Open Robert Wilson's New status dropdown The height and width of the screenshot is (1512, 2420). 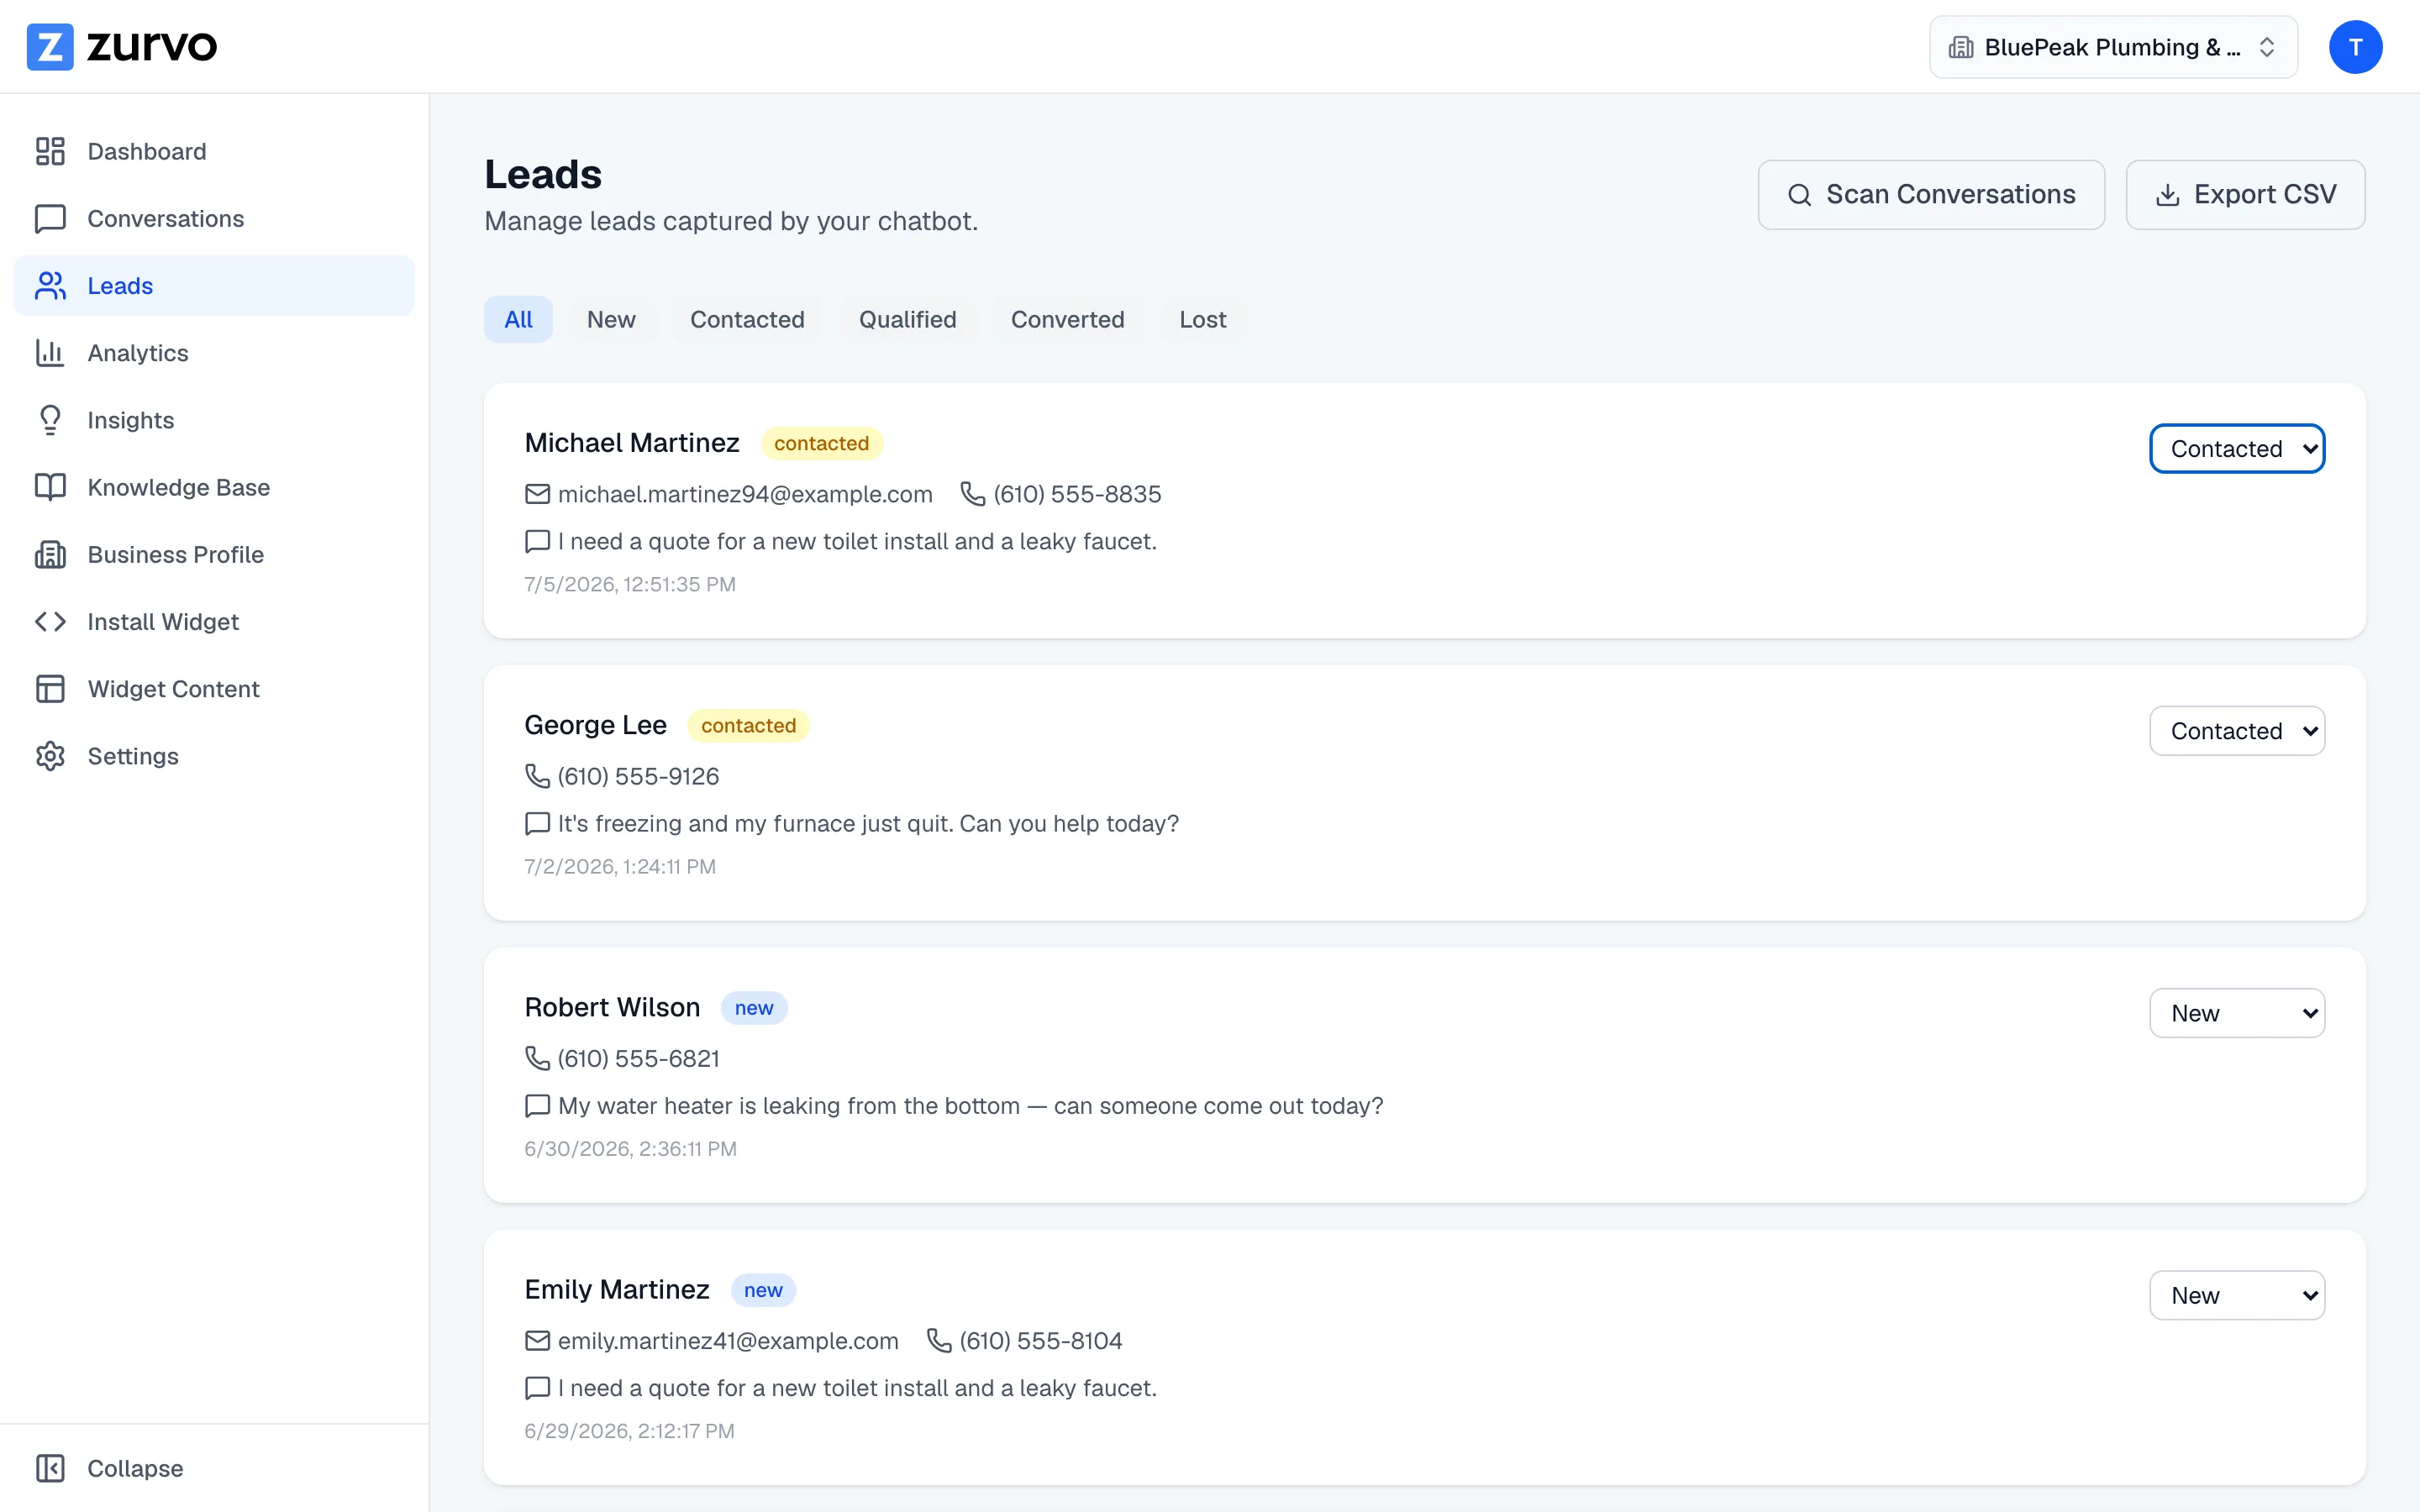2236,1013
